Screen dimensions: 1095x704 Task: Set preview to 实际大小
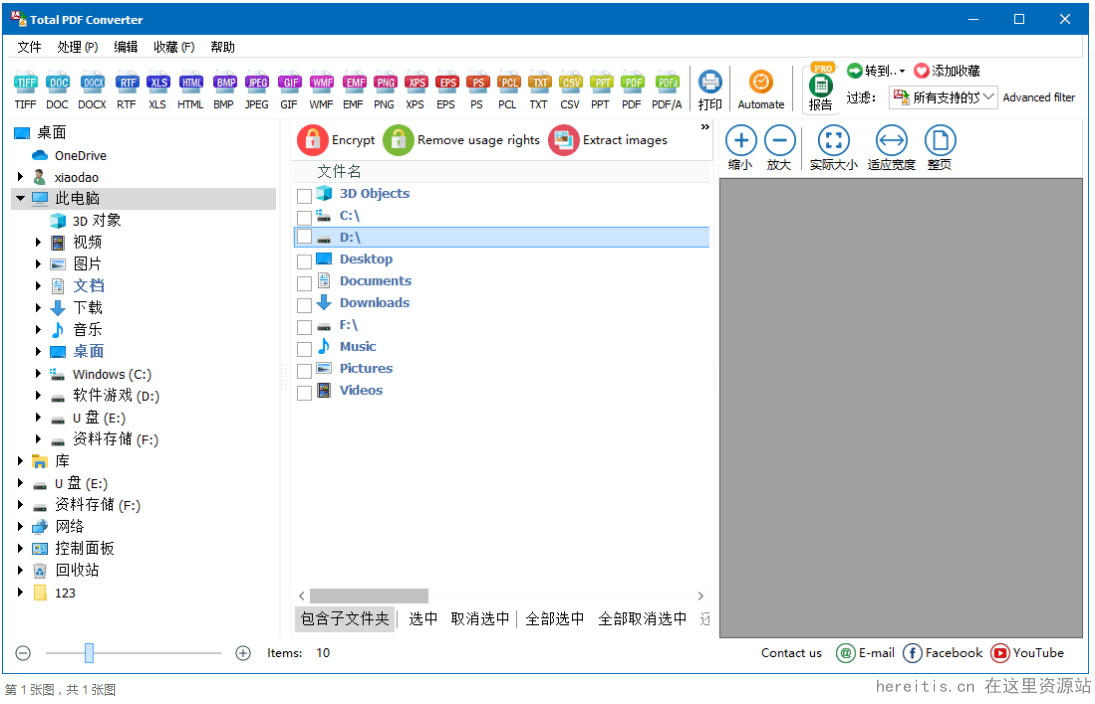click(x=833, y=147)
